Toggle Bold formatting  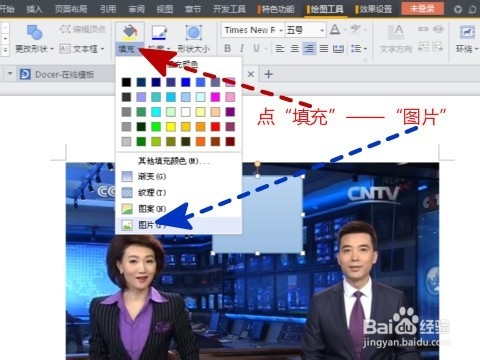coord(228,49)
